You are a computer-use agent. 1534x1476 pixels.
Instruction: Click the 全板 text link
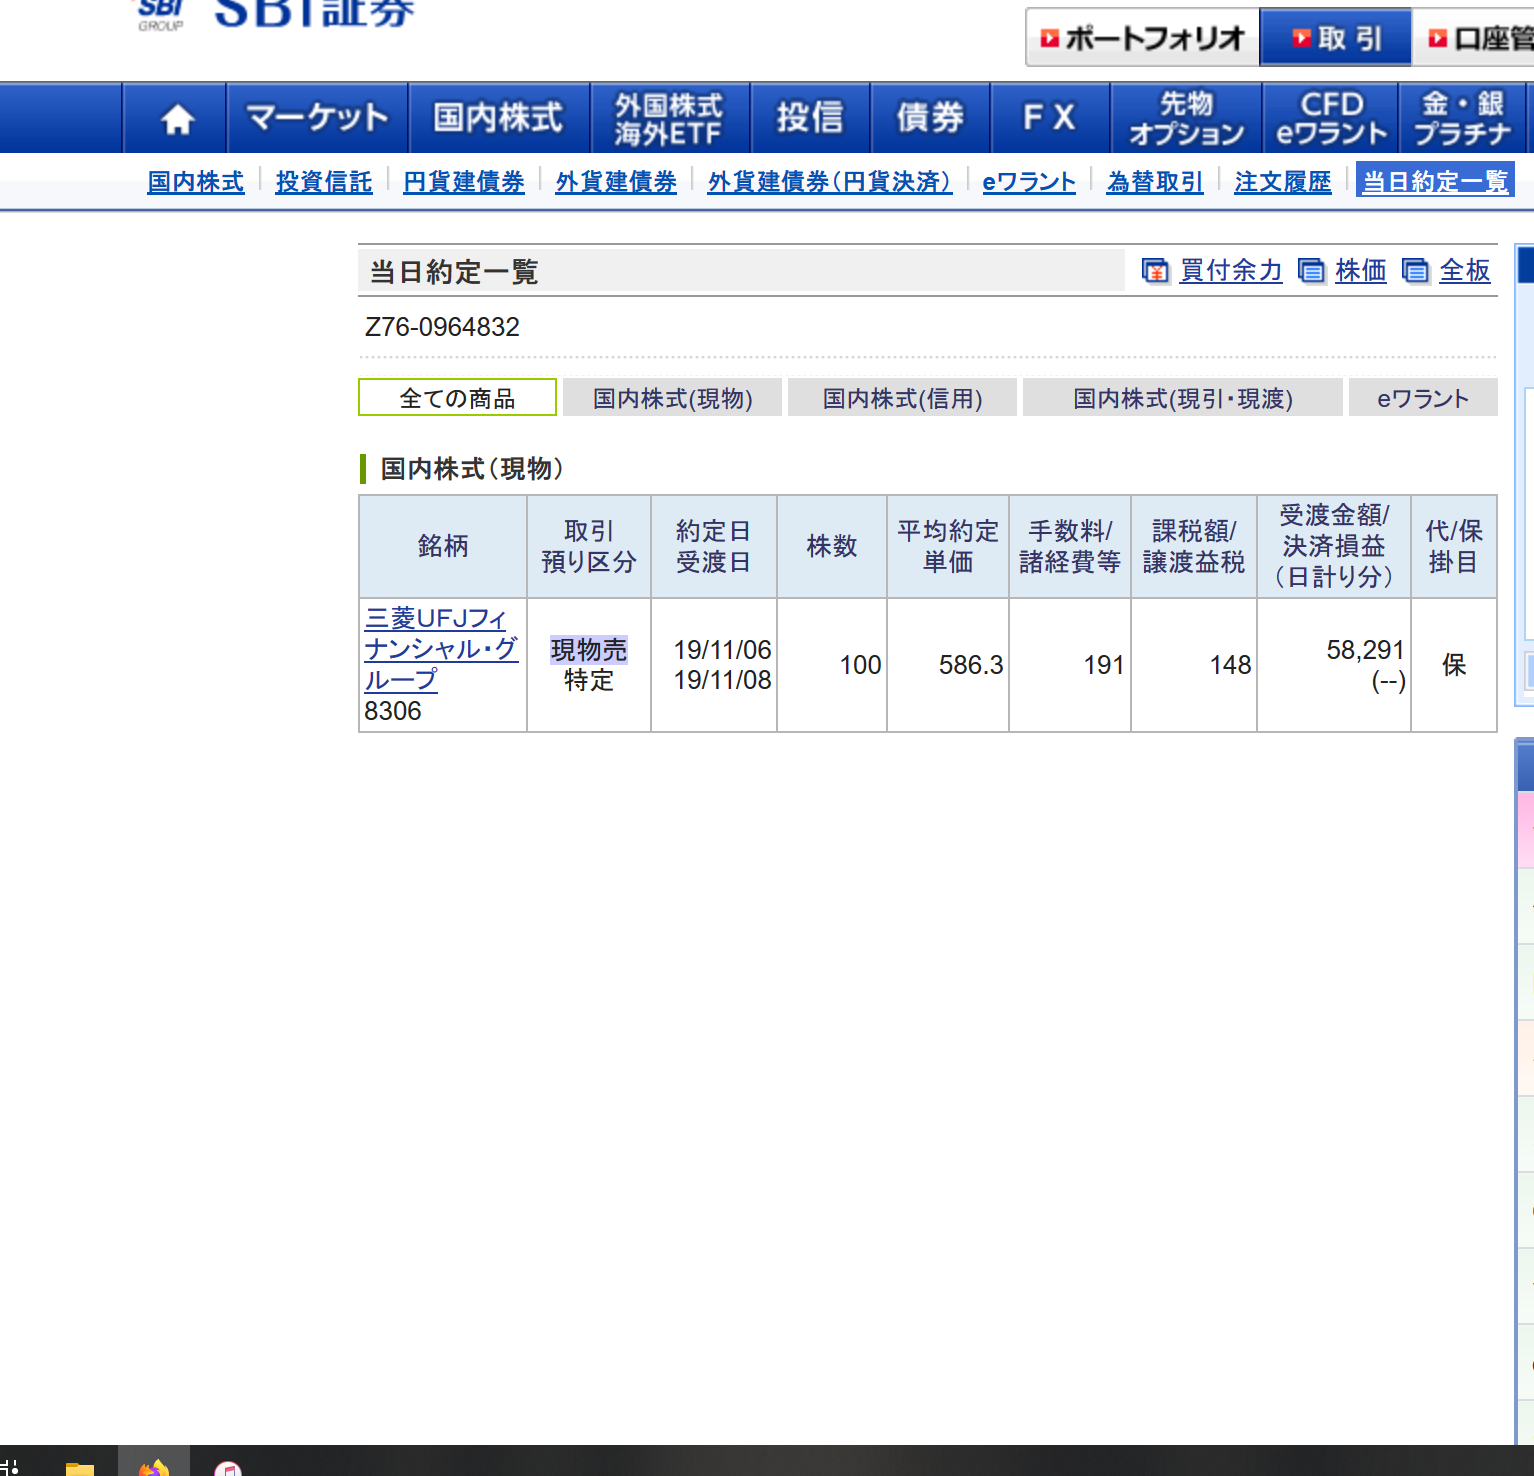[x=1465, y=271]
